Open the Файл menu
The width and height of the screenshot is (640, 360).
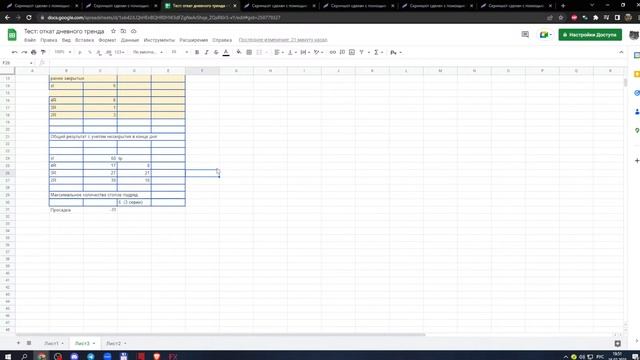[x=30, y=40]
